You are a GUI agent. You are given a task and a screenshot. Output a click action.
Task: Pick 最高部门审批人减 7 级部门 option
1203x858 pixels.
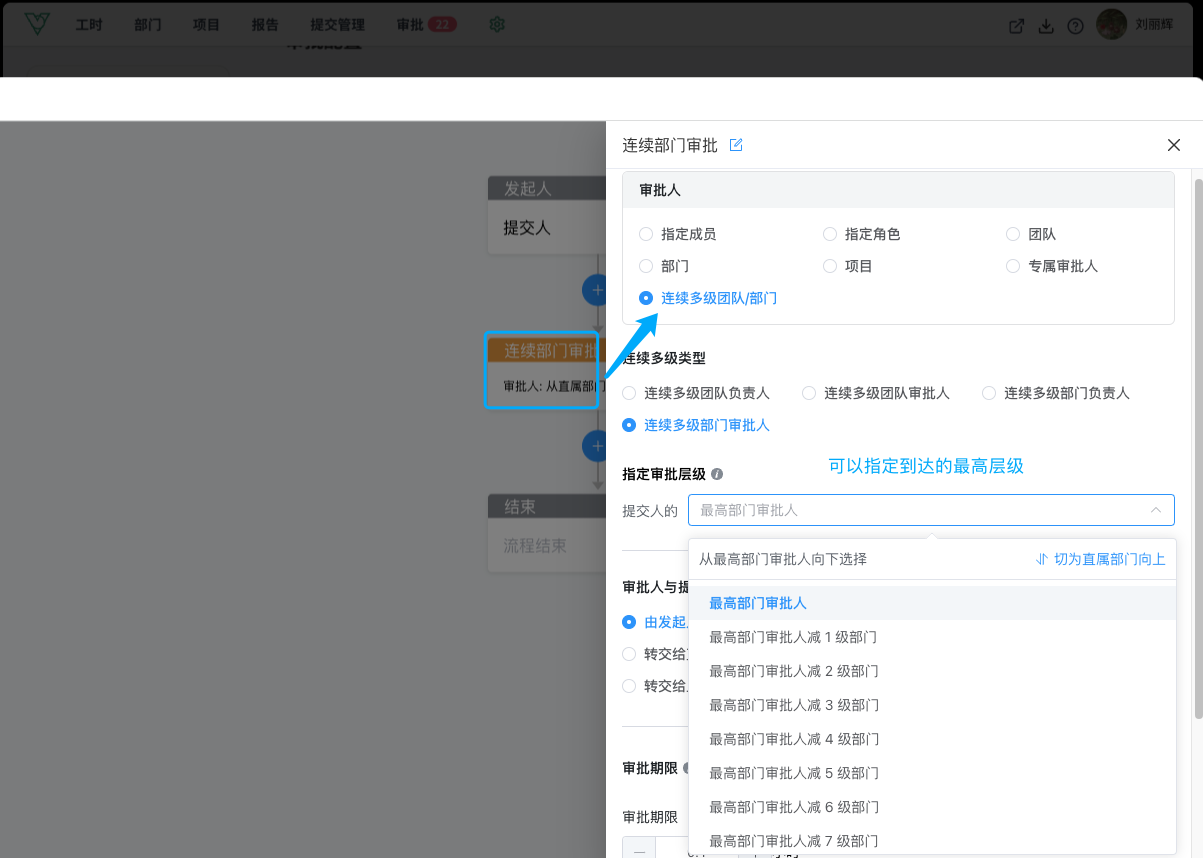pyautogui.click(x=932, y=840)
